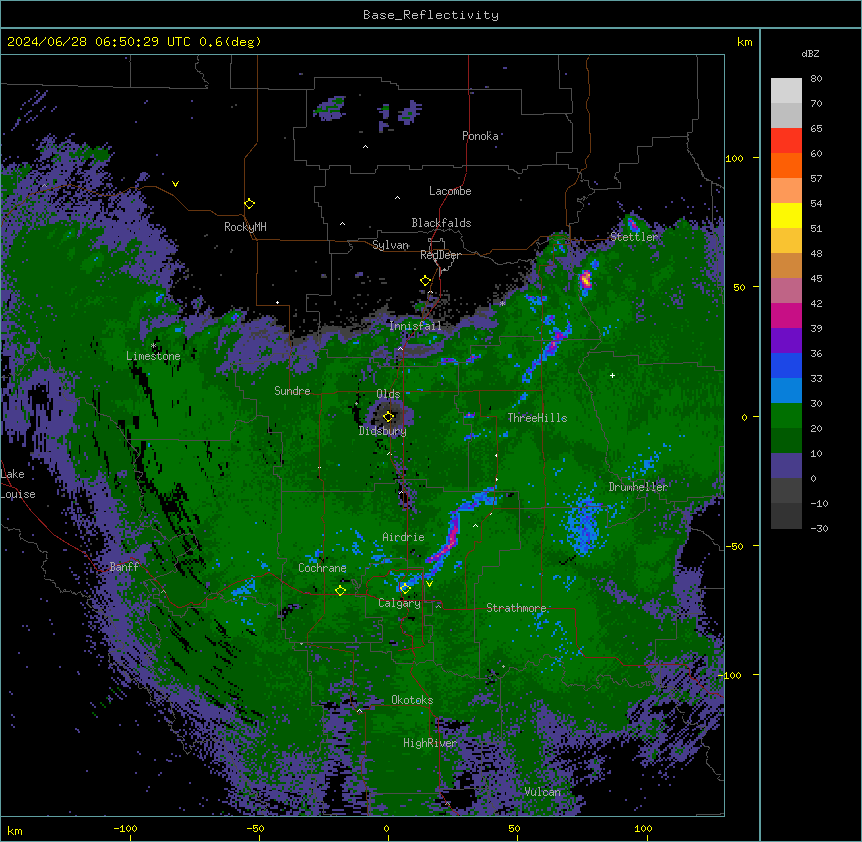Click the yellow diamond marker above RockyMH
This screenshot has height=842, width=862.
(x=249, y=204)
